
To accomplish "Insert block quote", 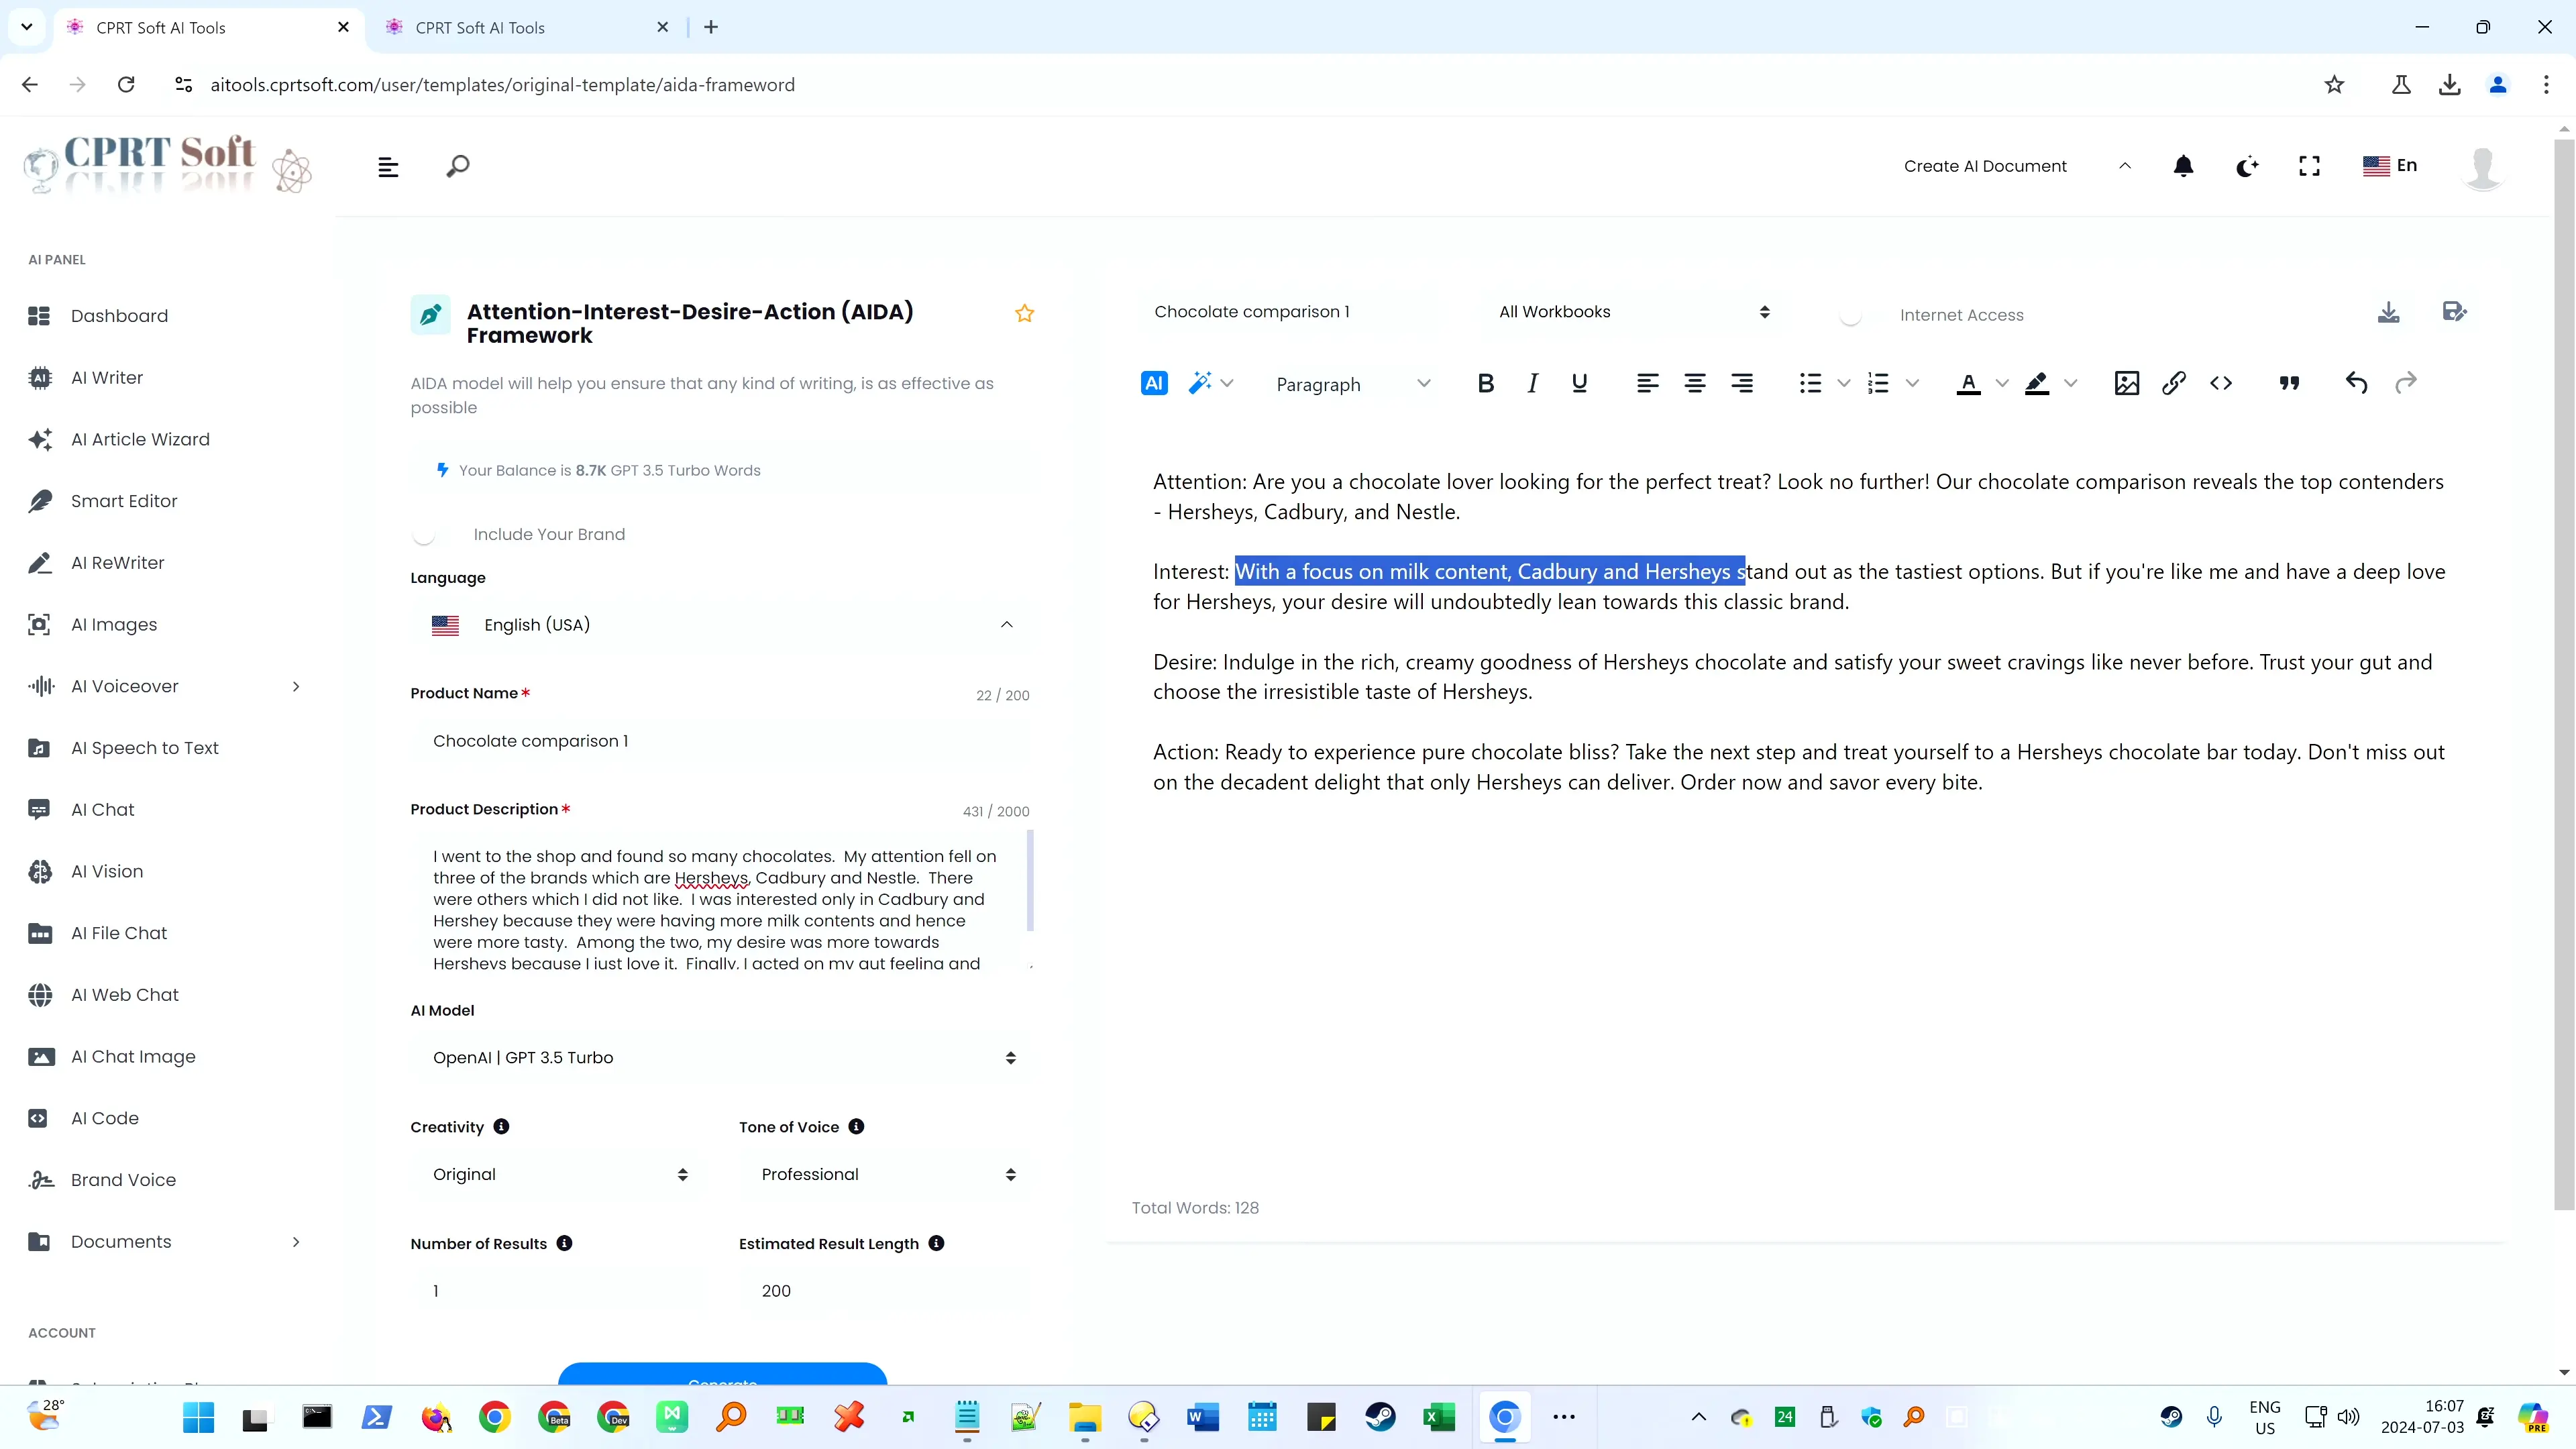I will coord(2289,383).
